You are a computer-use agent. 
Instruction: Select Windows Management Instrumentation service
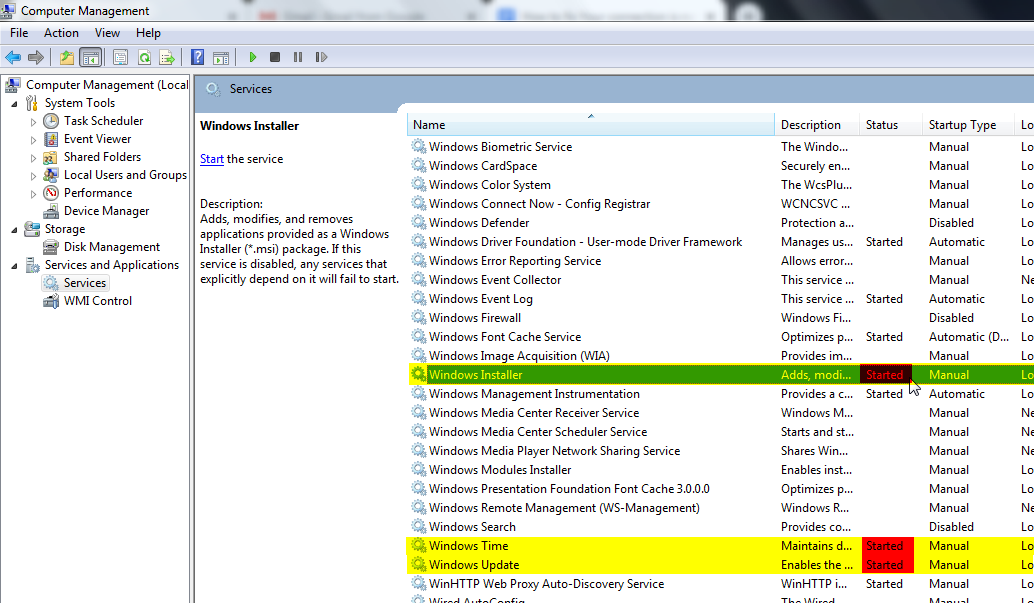[534, 394]
